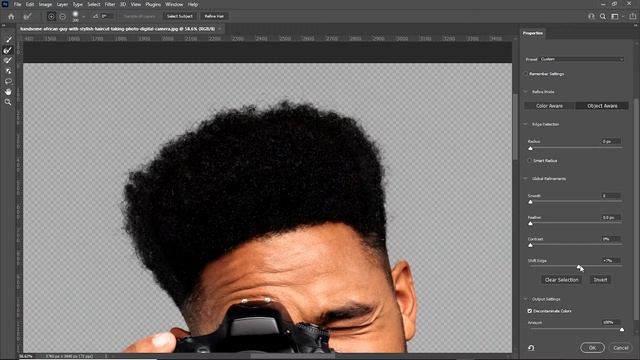This screenshot has width=640, height=360.
Task: Click the Feather value input field
Action: [611, 218]
